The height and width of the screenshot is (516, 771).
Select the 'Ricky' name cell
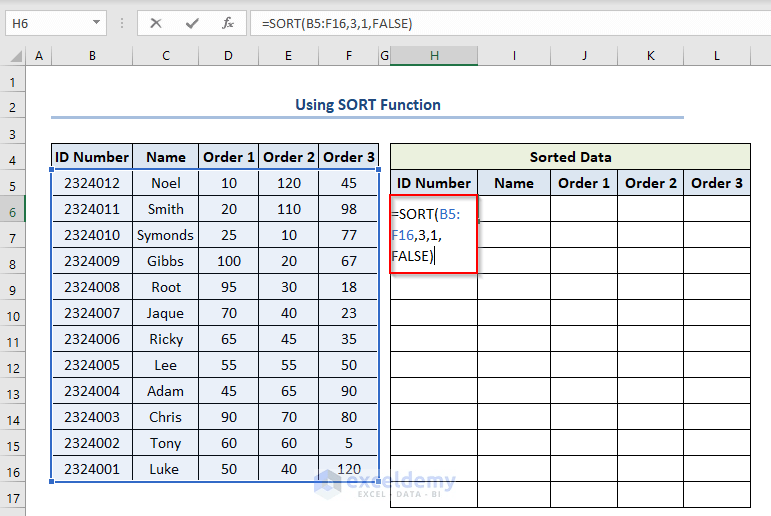[166, 339]
